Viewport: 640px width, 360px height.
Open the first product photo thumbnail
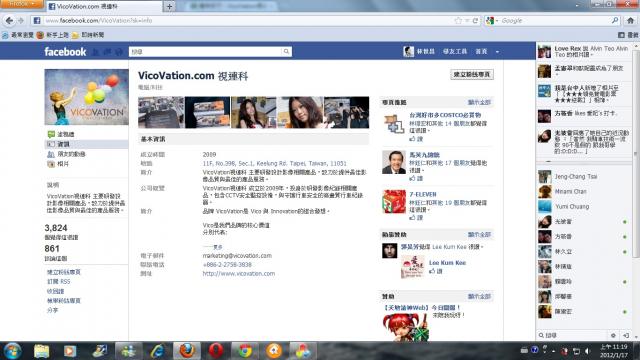[161, 112]
